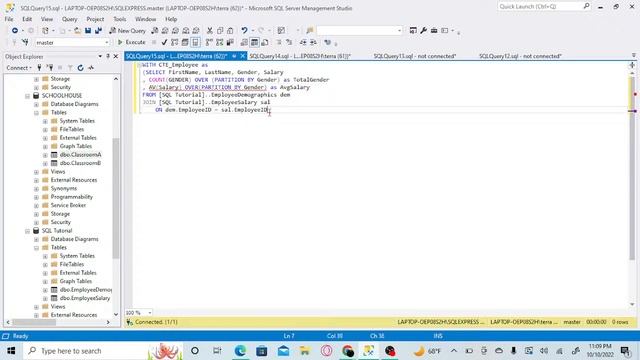Open File Explorer from the taskbar
This screenshot has width=640, height=360.
pyautogui.click(x=305, y=351)
